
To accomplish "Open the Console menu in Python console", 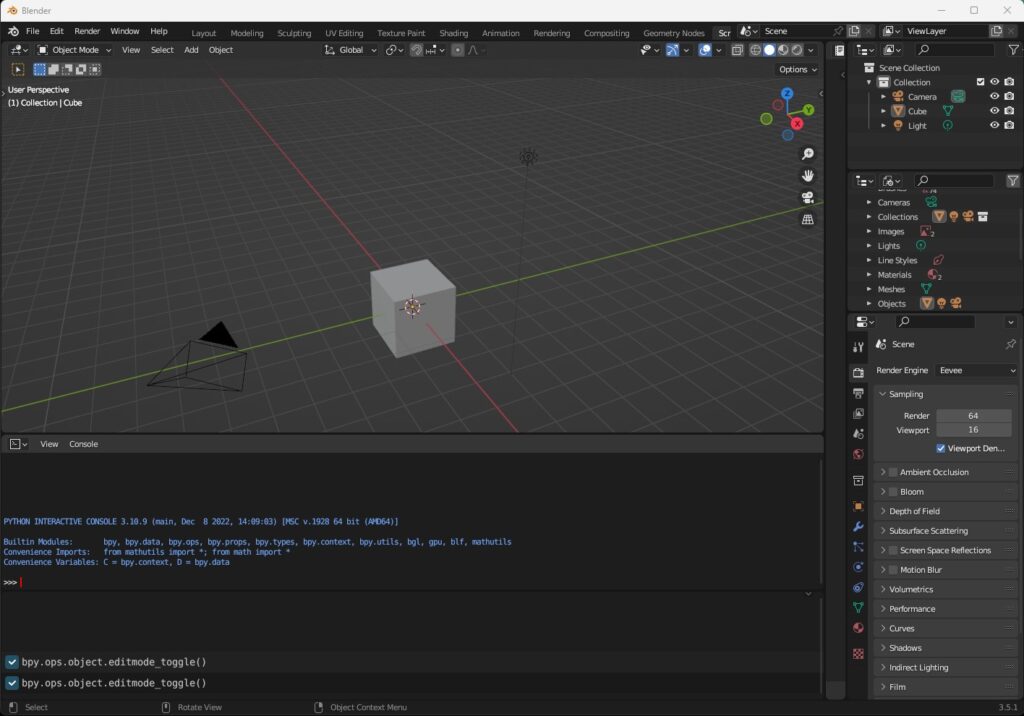I will [83, 444].
